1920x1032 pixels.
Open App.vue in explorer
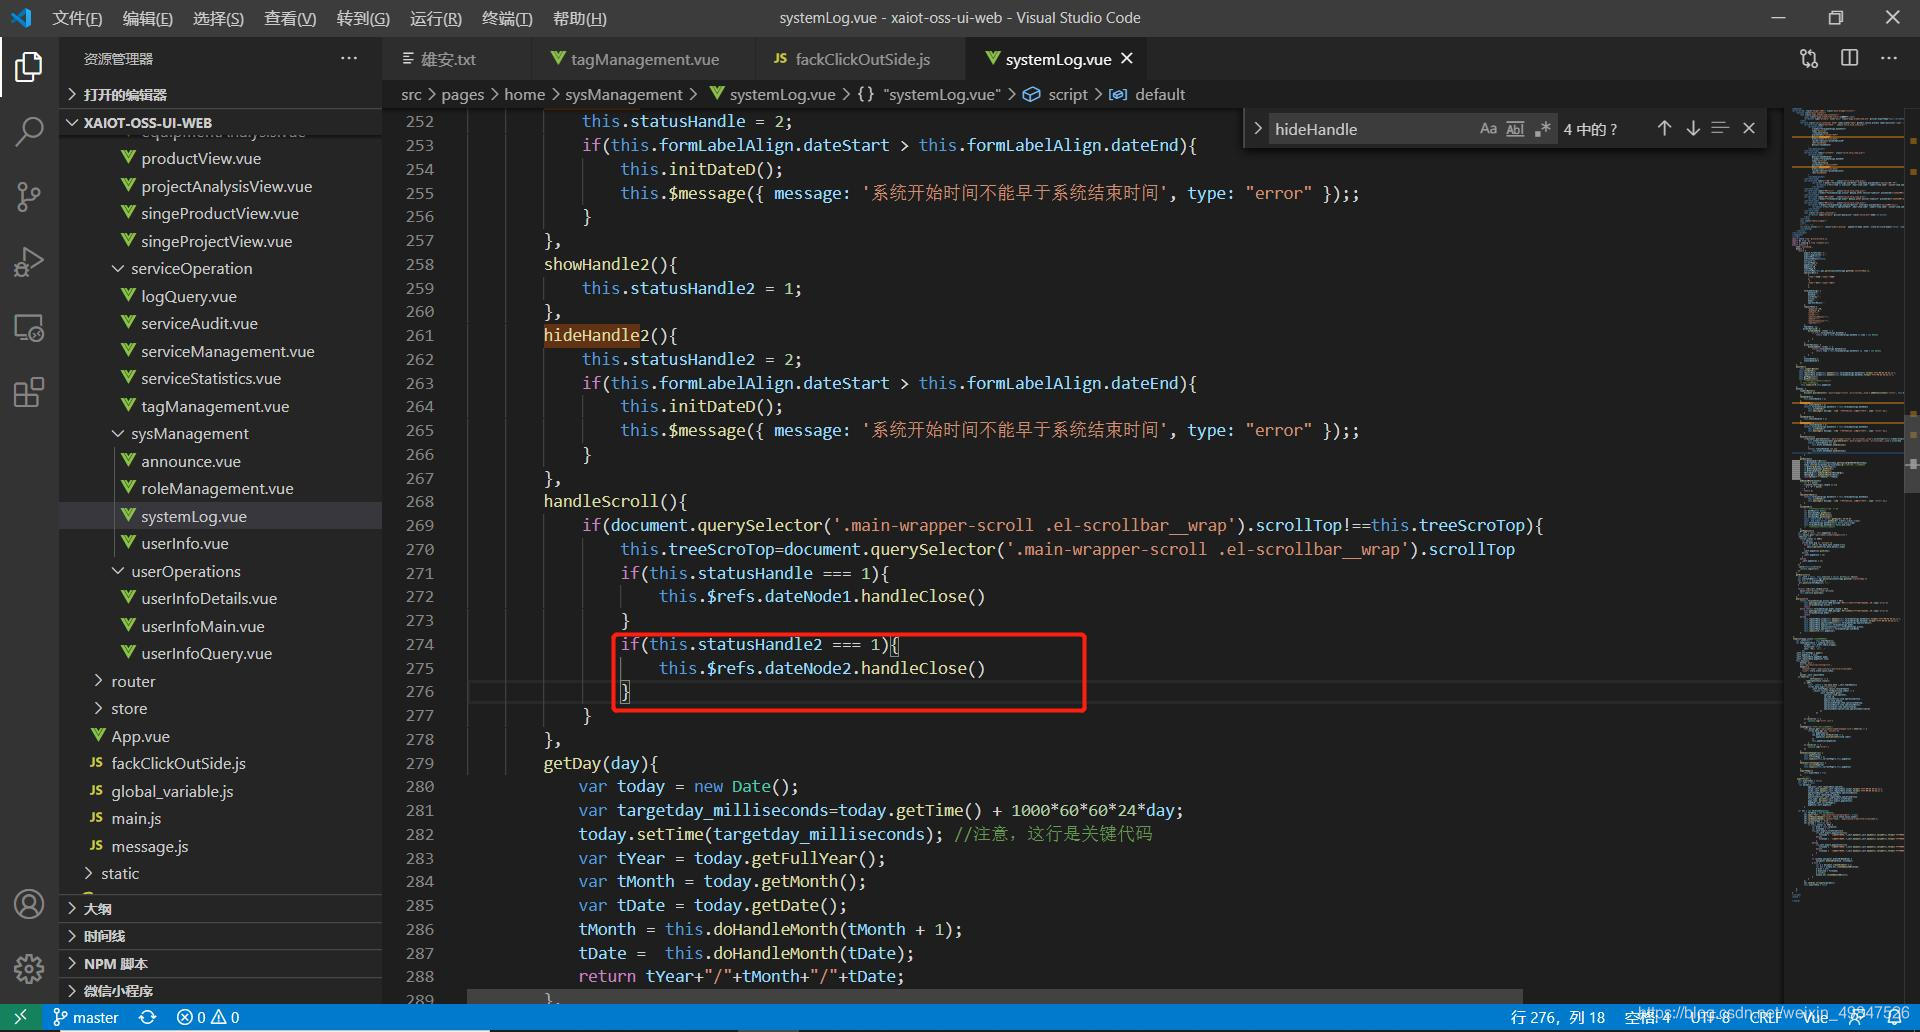[x=220, y=736]
